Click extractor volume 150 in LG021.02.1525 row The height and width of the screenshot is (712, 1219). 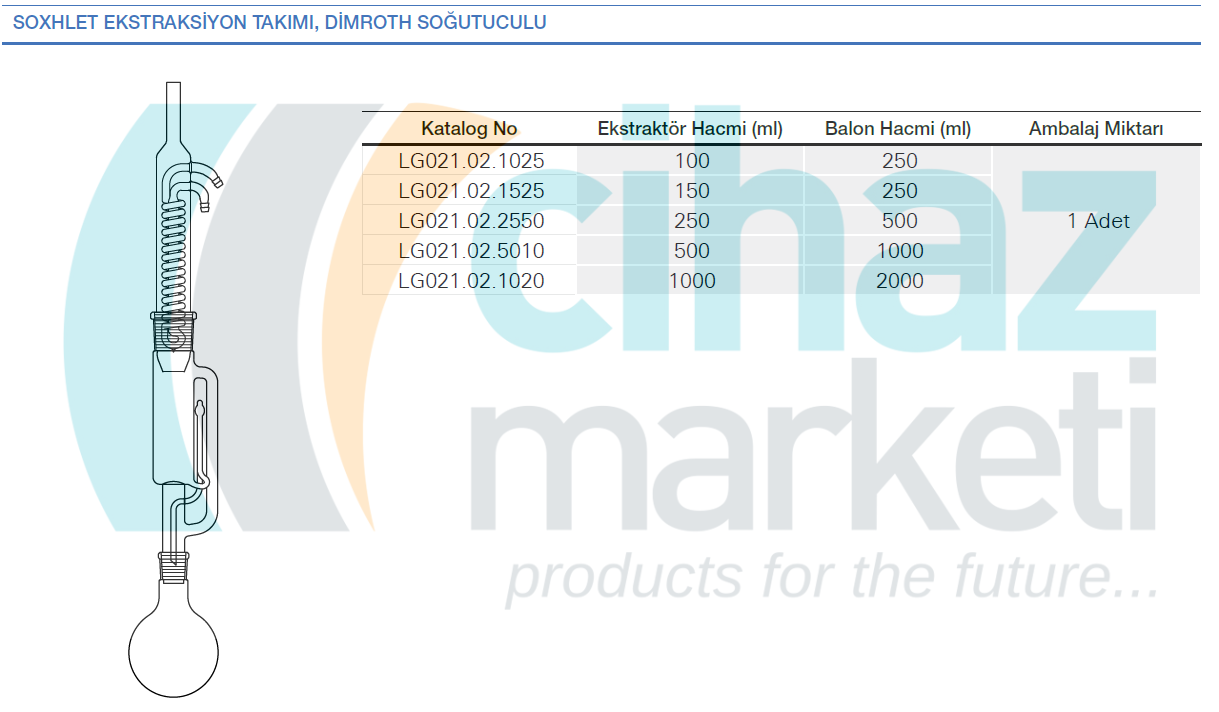point(692,191)
